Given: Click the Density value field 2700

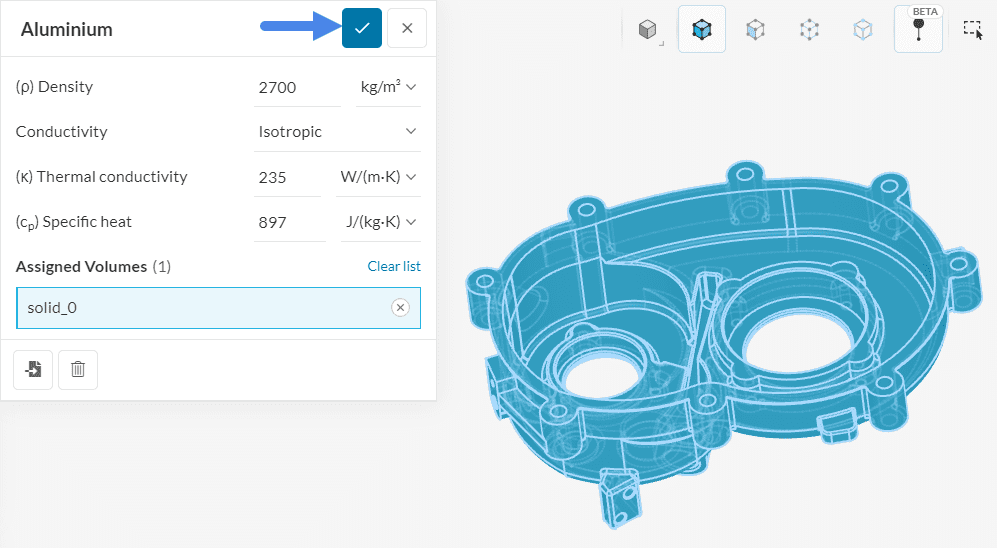Looking at the screenshot, I should point(297,88).
